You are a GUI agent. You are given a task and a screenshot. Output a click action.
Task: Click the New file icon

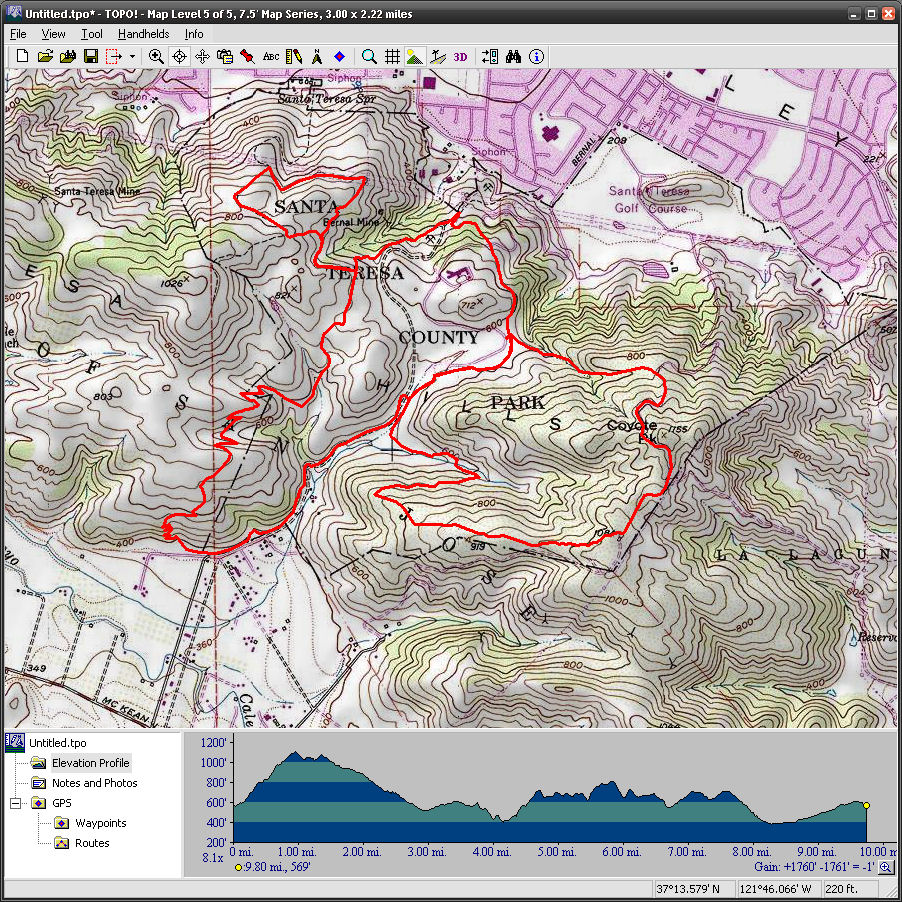pyautogui.click(x=22, y=56)
